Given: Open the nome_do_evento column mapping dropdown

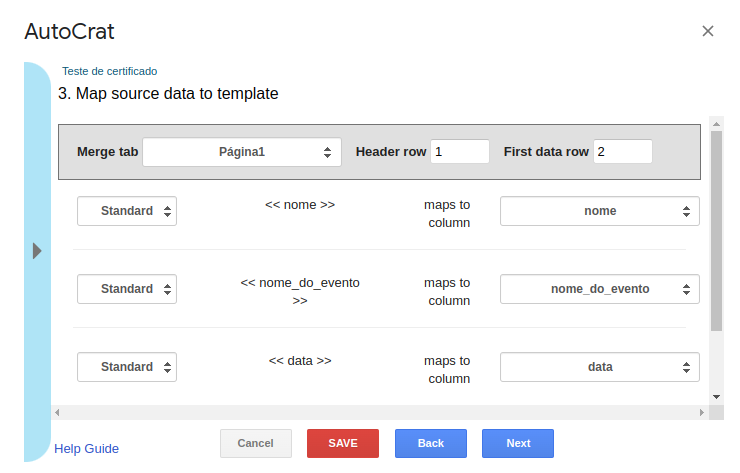Looking at the screenshot, I should (599, 289).
